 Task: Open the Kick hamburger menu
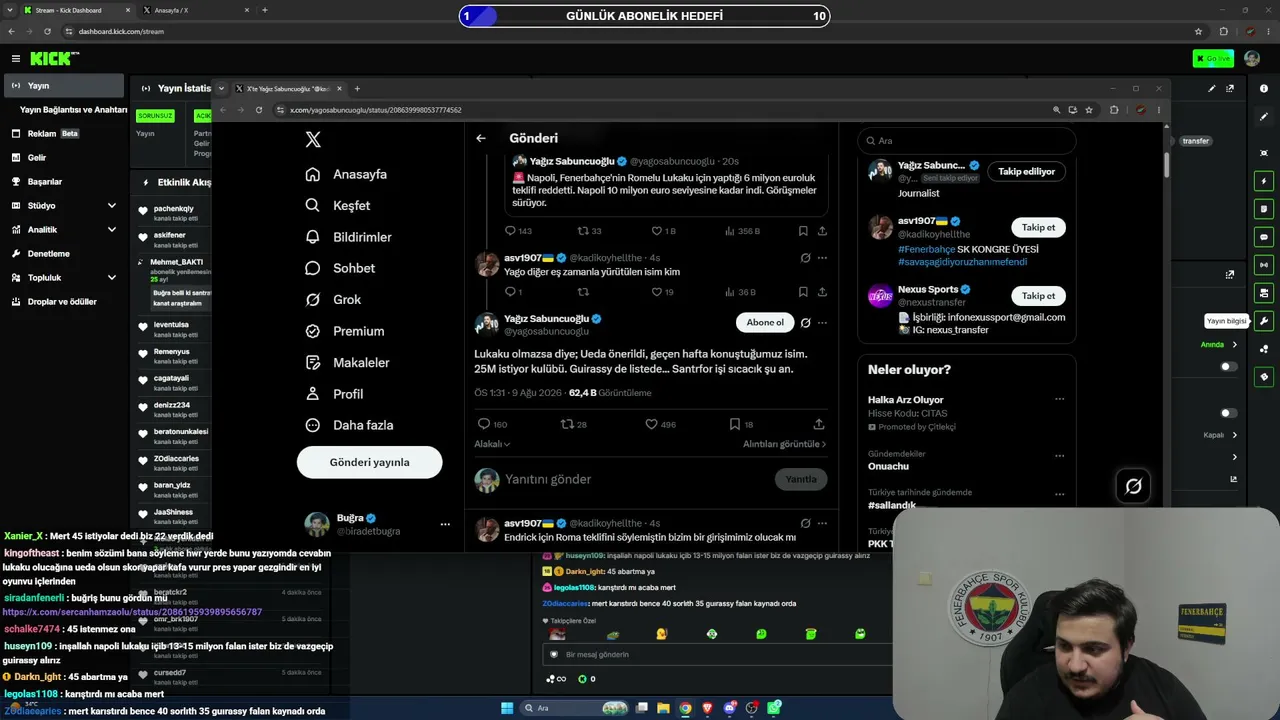pyautogui.click(x=15, y=59)
